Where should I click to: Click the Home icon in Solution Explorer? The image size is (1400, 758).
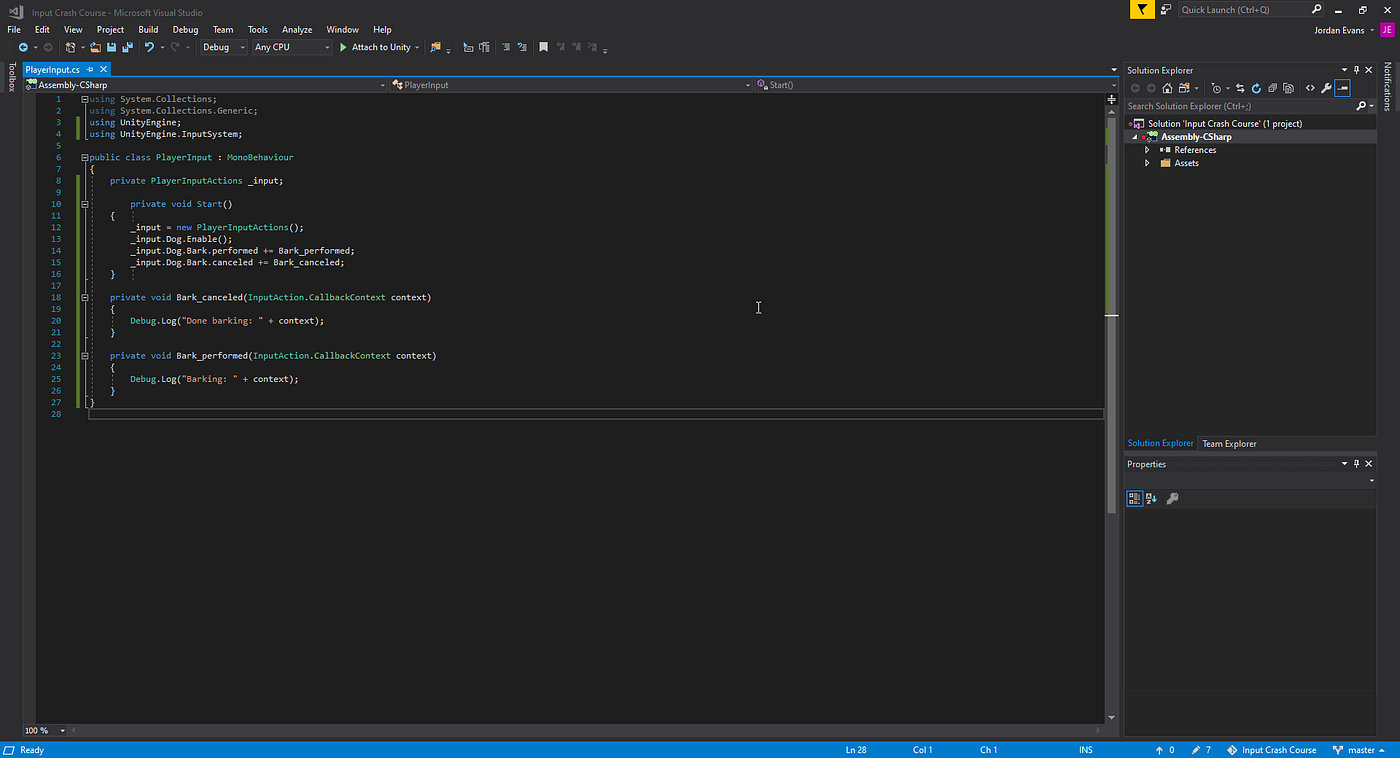1167,88
